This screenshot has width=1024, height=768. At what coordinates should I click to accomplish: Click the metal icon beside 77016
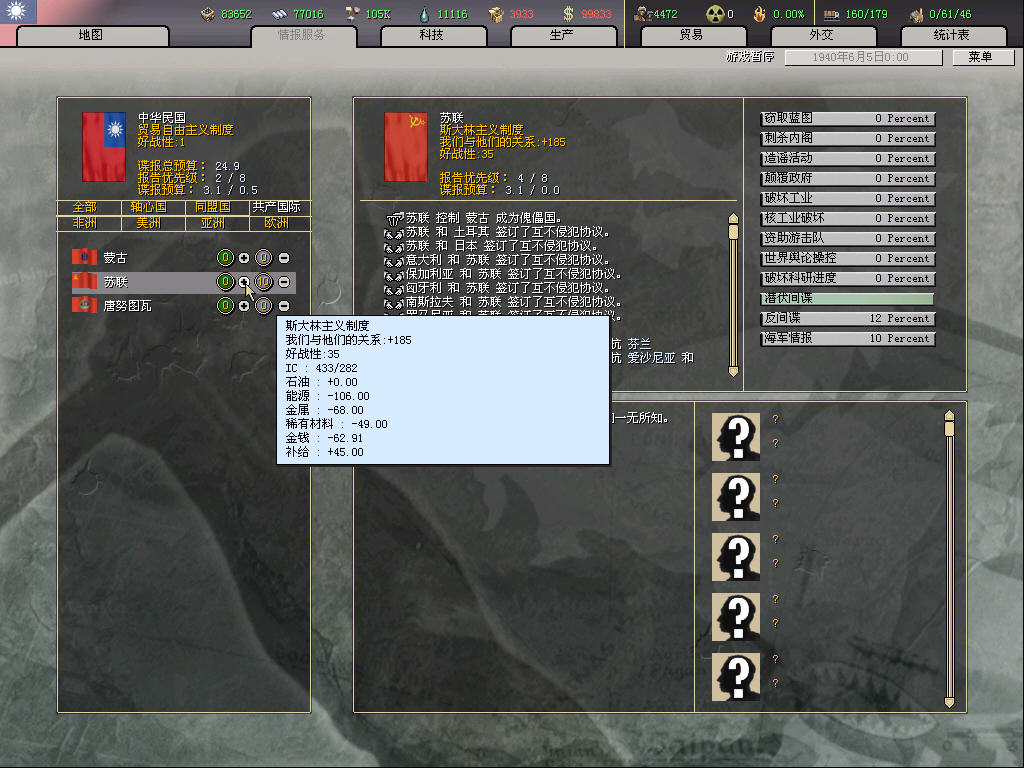[280, 14]
